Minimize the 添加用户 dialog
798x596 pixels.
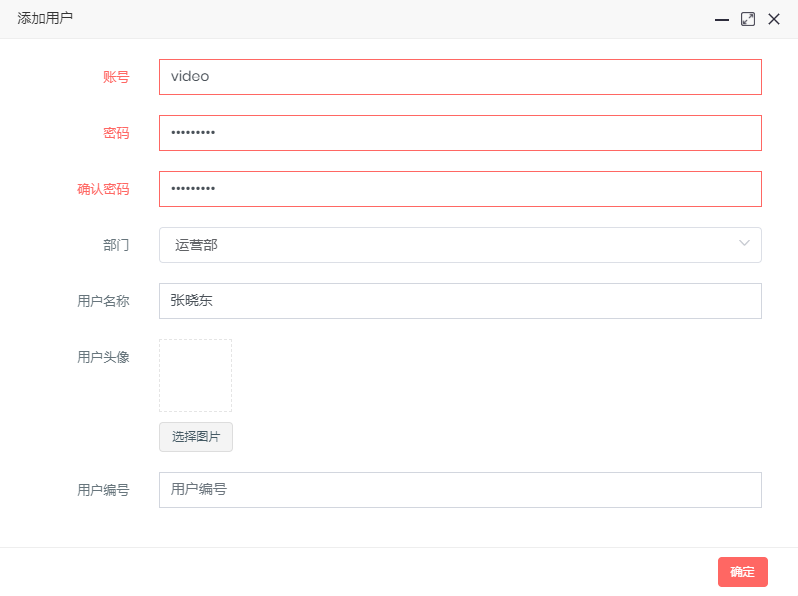pos(721,19)
